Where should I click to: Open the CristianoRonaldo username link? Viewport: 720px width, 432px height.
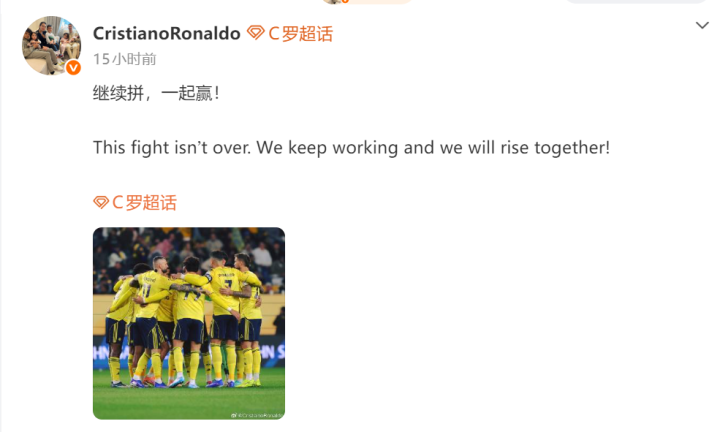coord(167,34)
